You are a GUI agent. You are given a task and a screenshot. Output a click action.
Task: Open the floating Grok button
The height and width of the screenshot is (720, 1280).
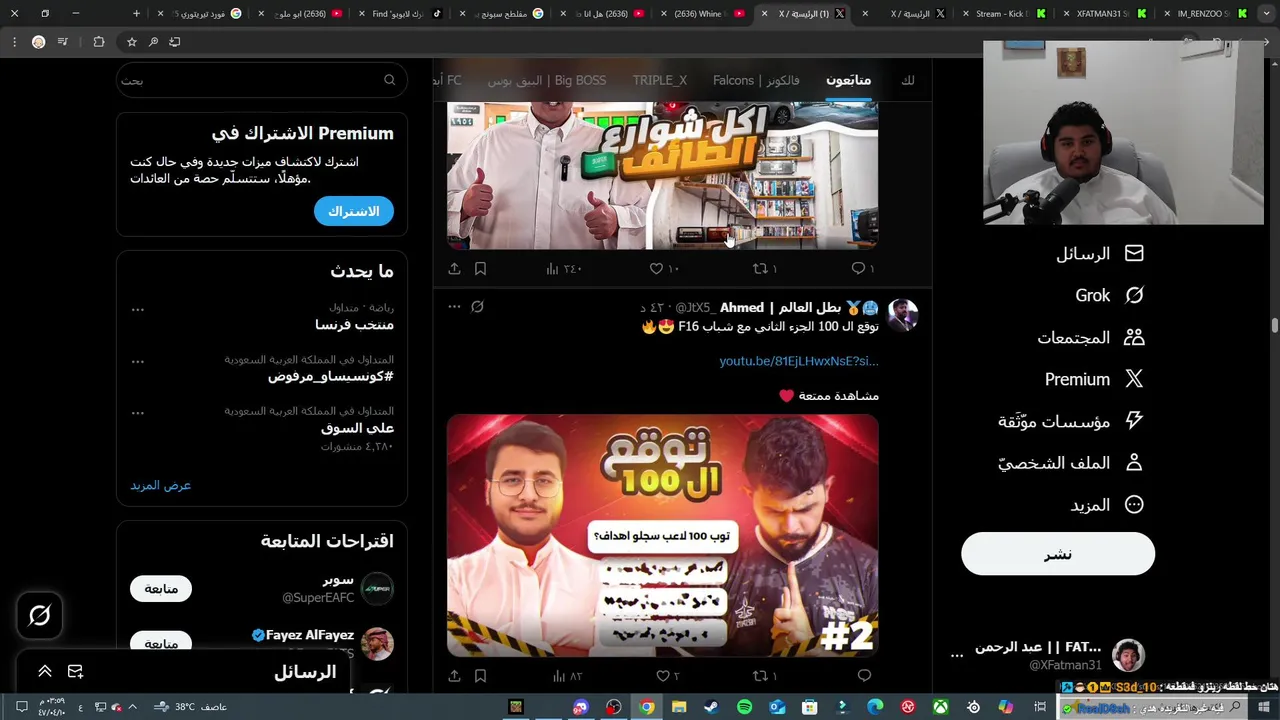pos(40,616)
